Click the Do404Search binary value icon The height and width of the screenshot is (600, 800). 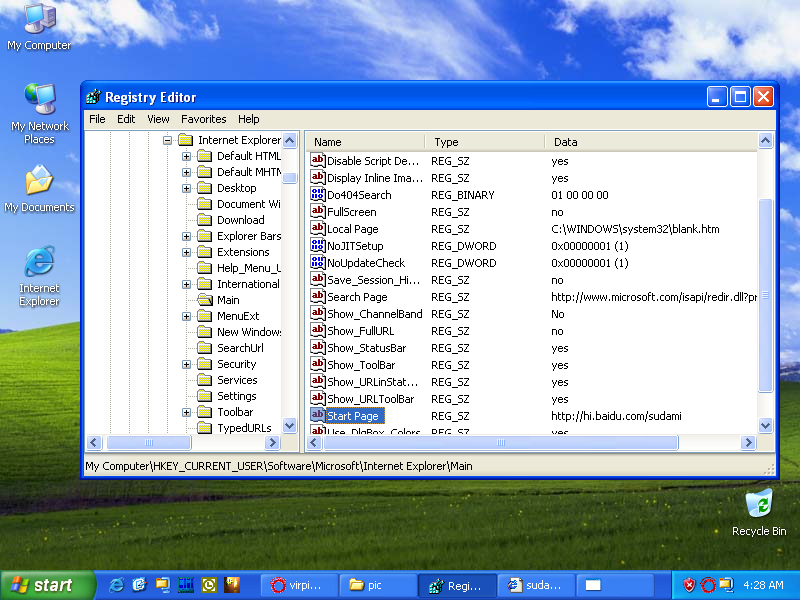click(x=317, y=194)
